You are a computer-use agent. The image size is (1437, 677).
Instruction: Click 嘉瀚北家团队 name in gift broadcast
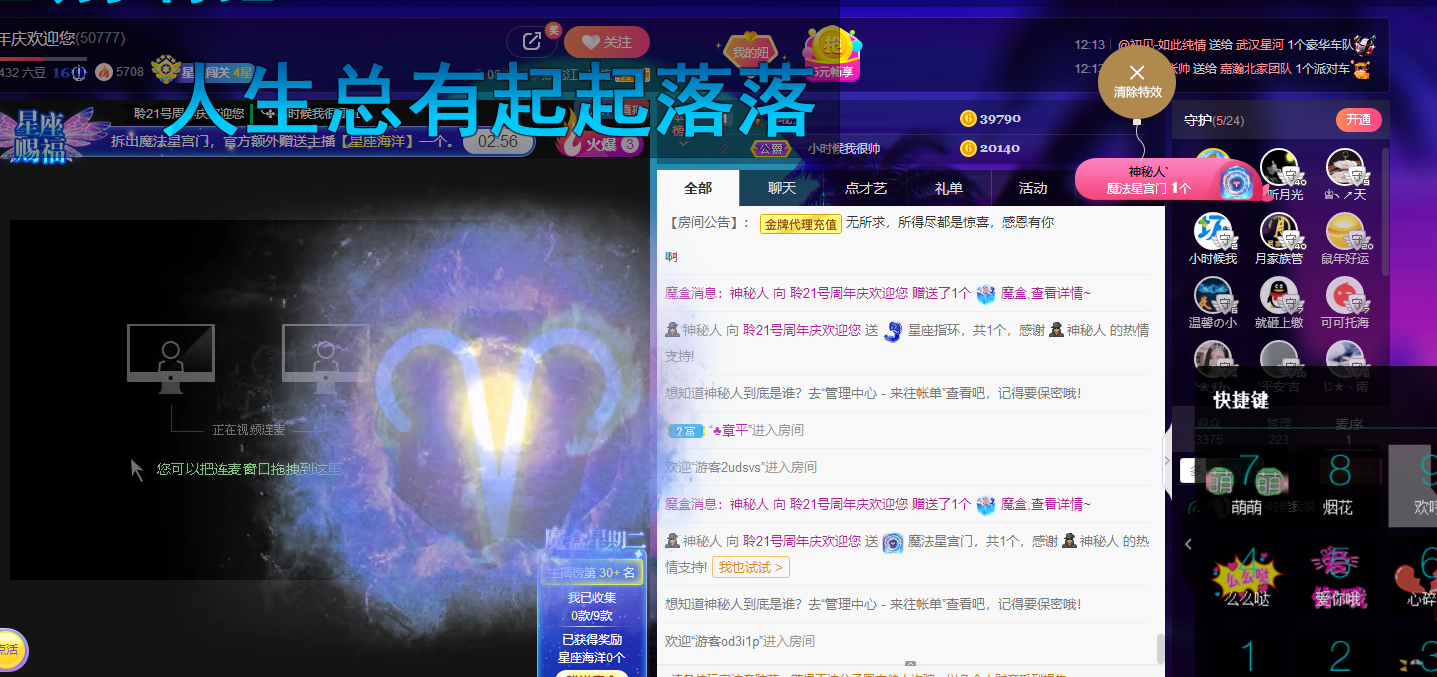pyautogui.click(x=1256, y=69)
